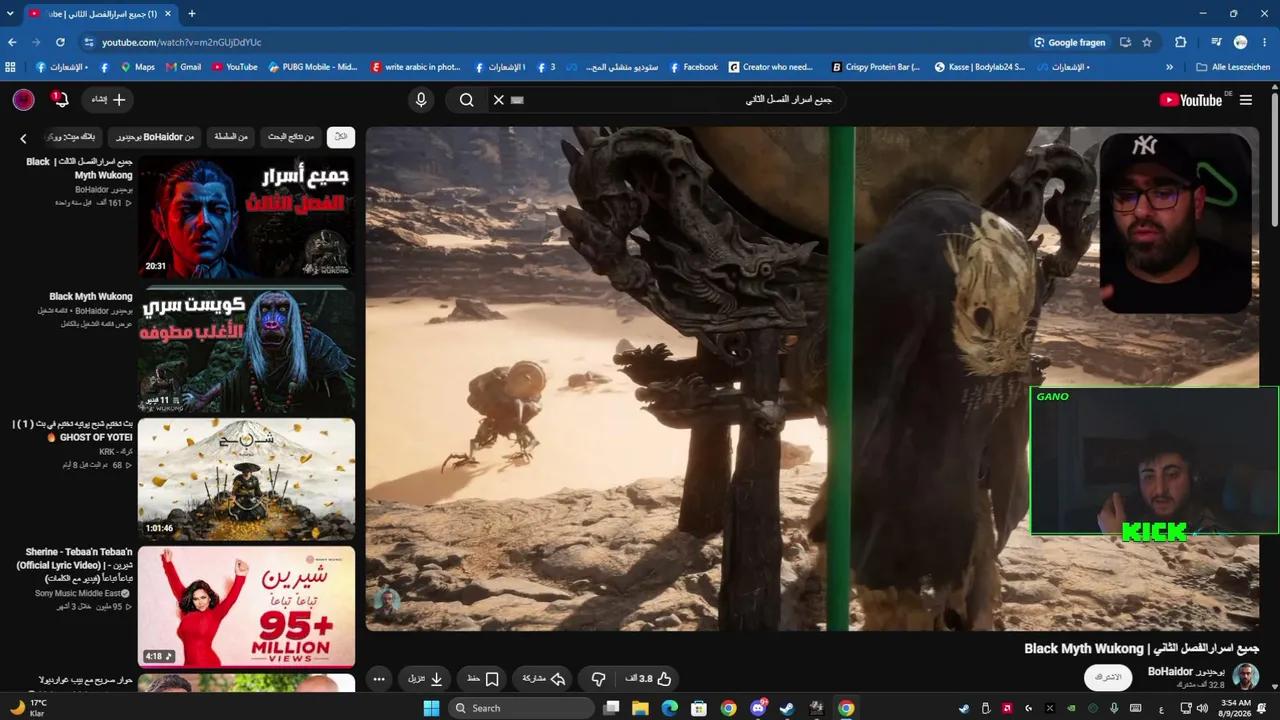Image resolution: width=1280 pixels, height=720 pixels.
Task: Select the 'من السلسلة' filter chip
Action: pos(231,137)
